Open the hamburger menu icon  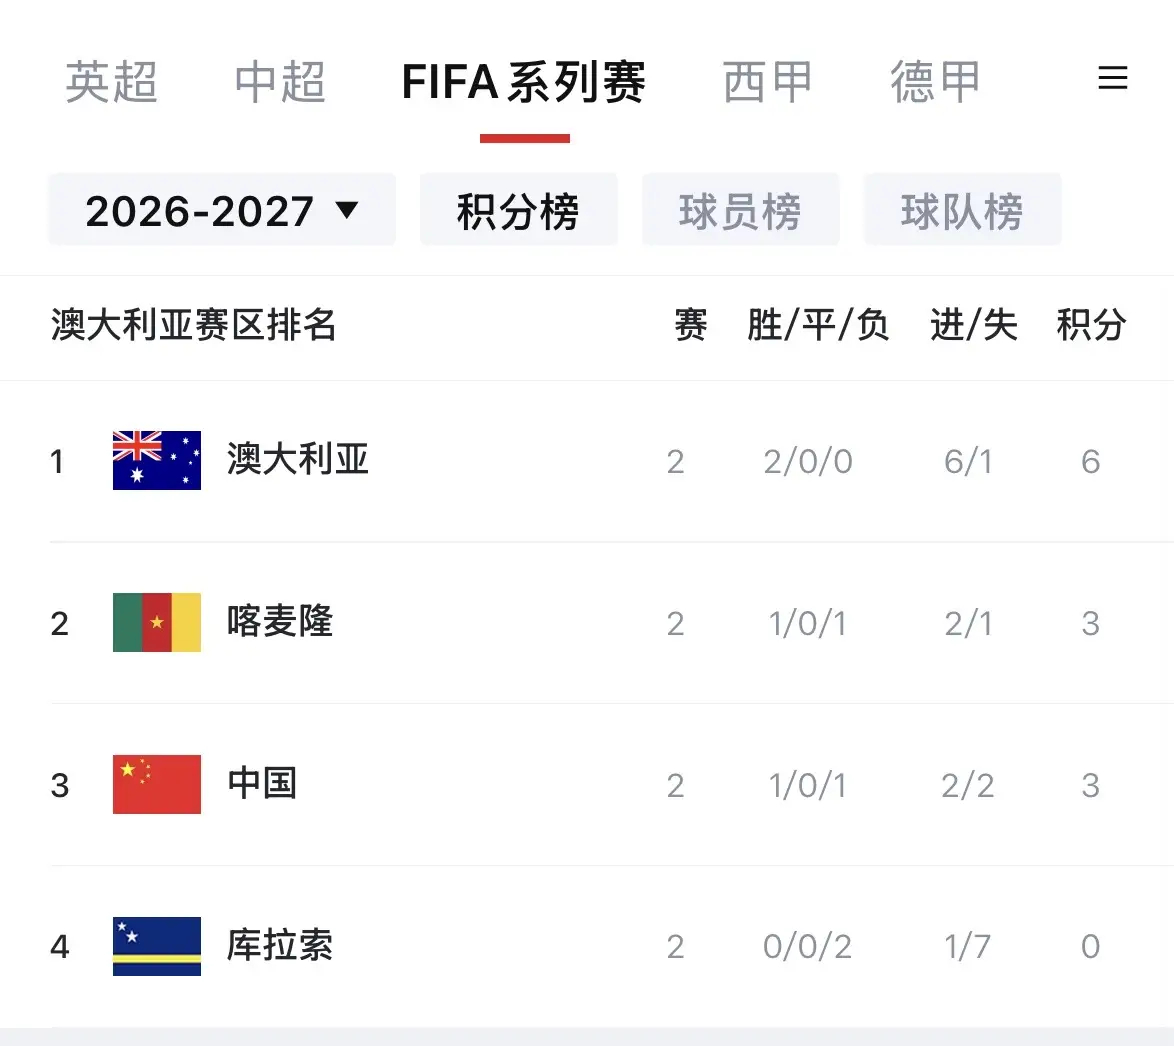click(1112, 79)
